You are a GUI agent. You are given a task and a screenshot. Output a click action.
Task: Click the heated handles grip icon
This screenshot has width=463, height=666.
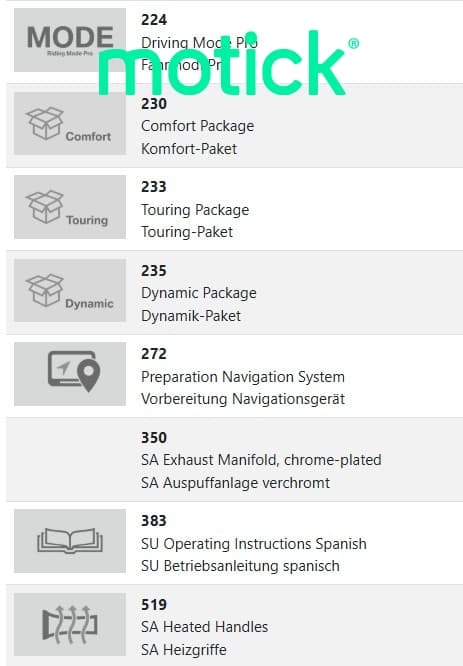click(x=70, y=624)
